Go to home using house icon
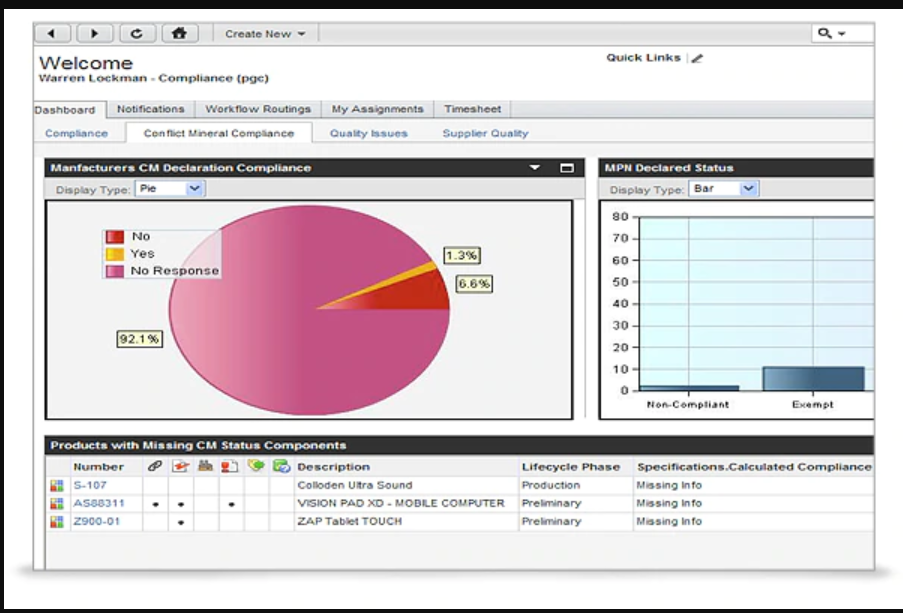903x613 pixels. [179, 33]
